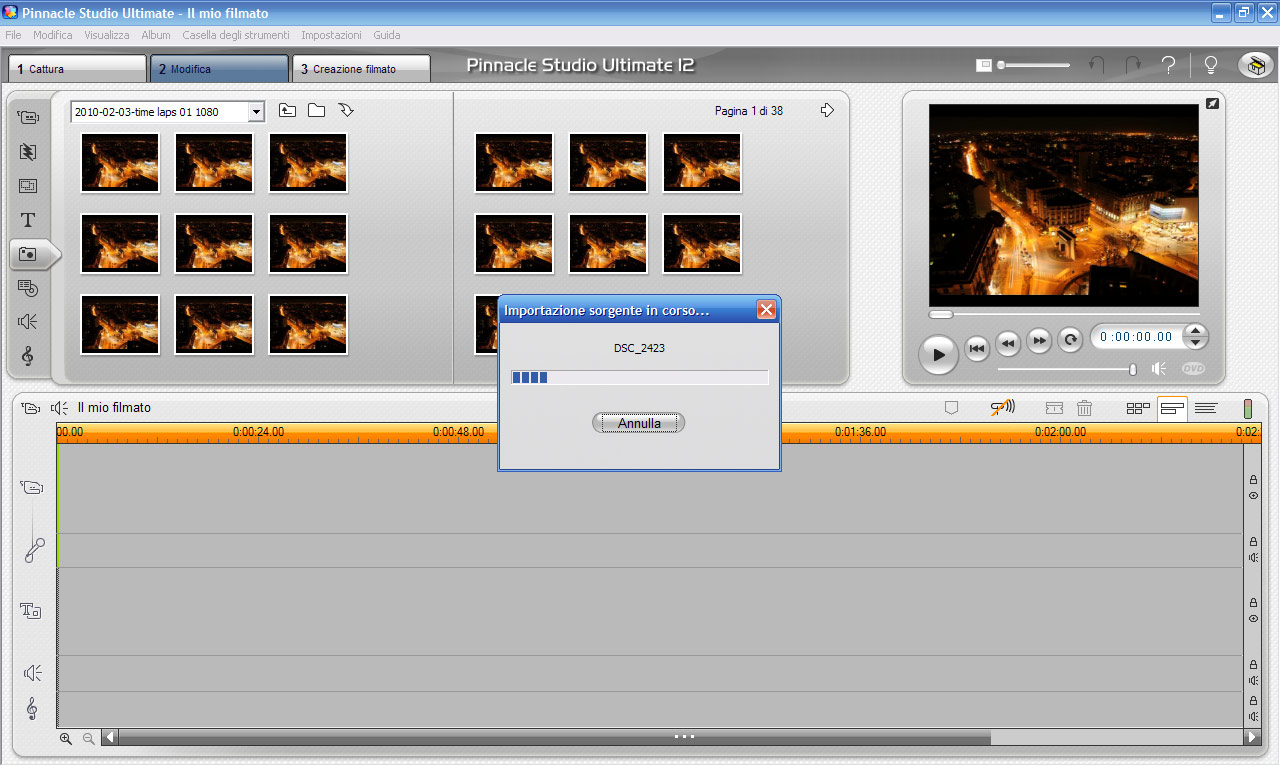Click the lightbulb tips icon
This screenshot has height=766, width=1280.
pos(1210,65)
